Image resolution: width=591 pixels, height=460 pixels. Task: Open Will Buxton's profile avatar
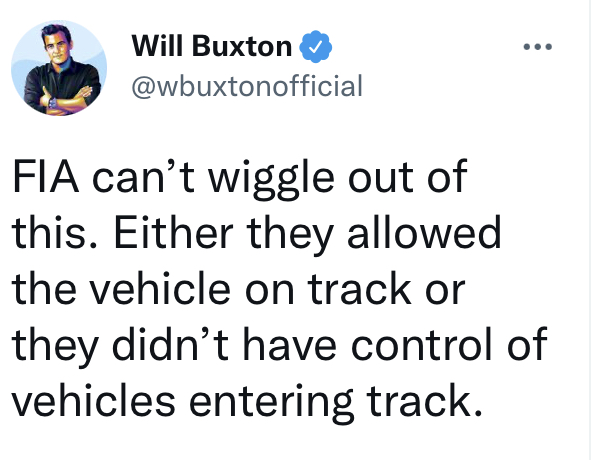tap(59, 68)
